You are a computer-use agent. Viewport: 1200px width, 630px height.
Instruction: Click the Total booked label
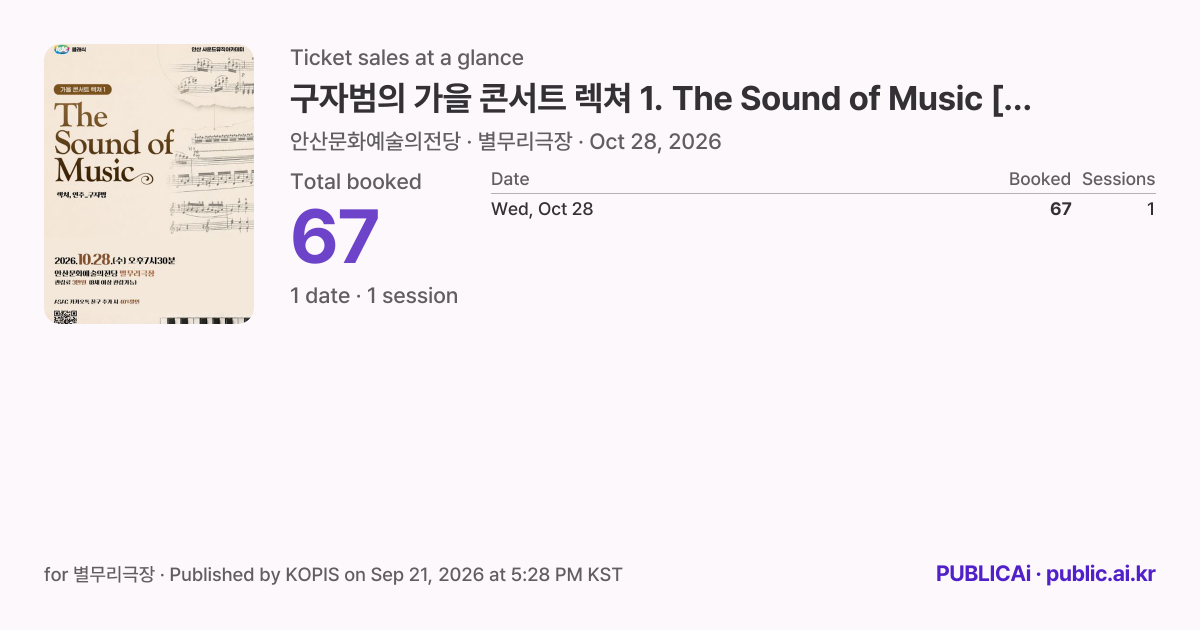click(x=356, y=182)
